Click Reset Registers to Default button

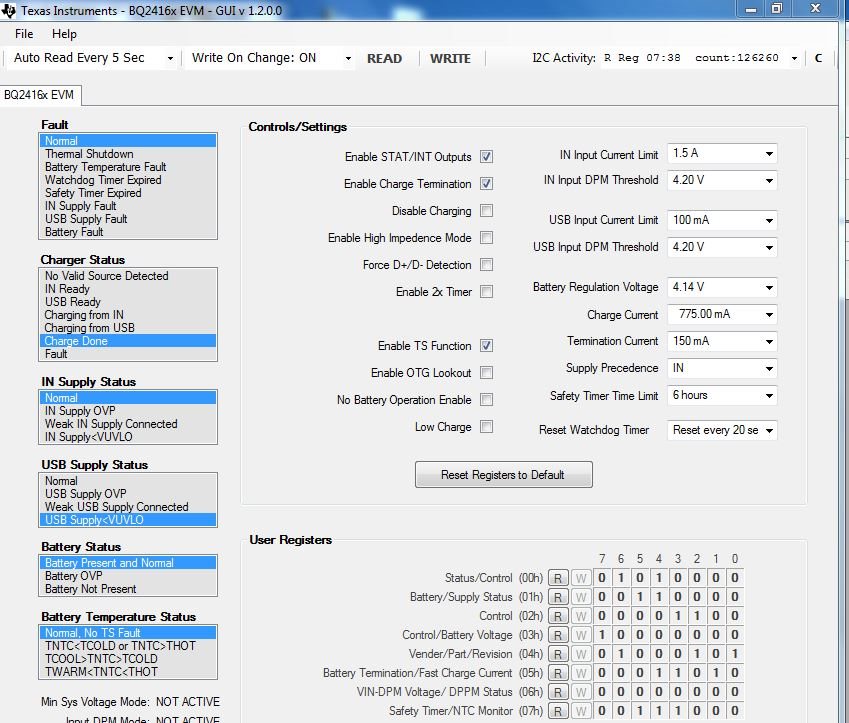click(x=504, y=474)
